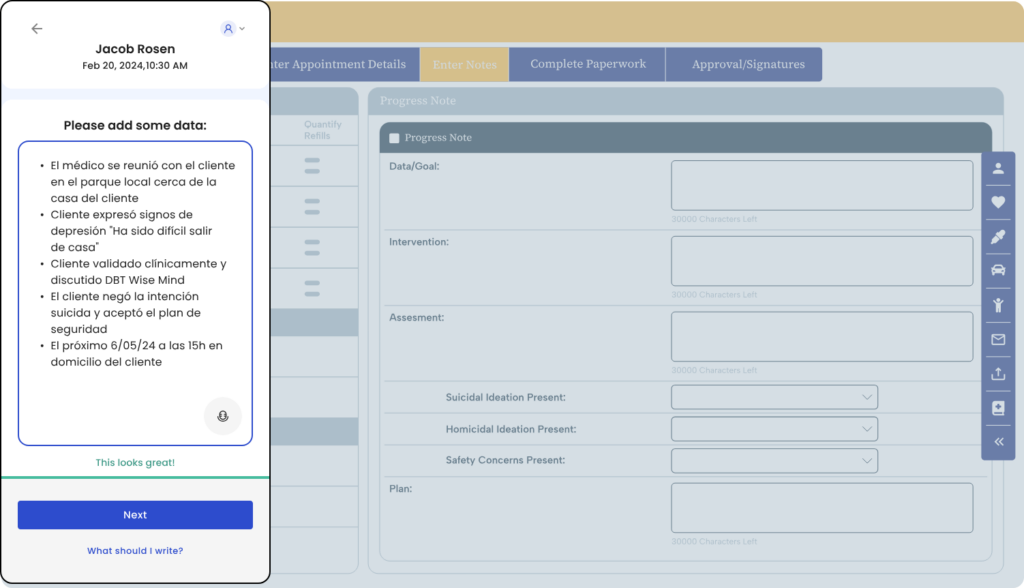Select the car transportation icon
Image resolution: width=1024 pixels, height=588 pixels.
pos(998,270)
